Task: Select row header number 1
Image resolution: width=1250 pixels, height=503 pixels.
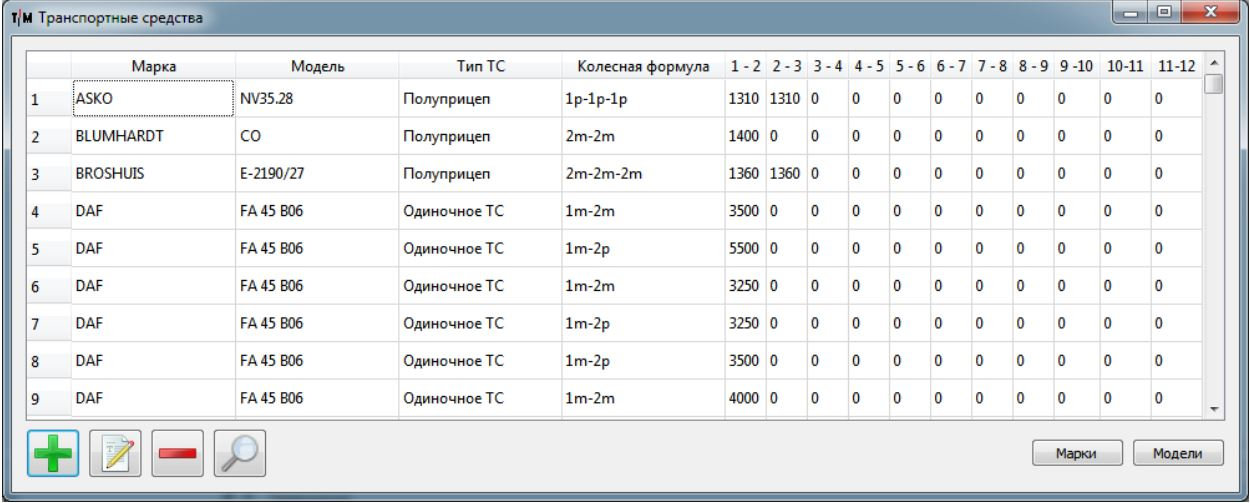Action: tap(47, 98)
